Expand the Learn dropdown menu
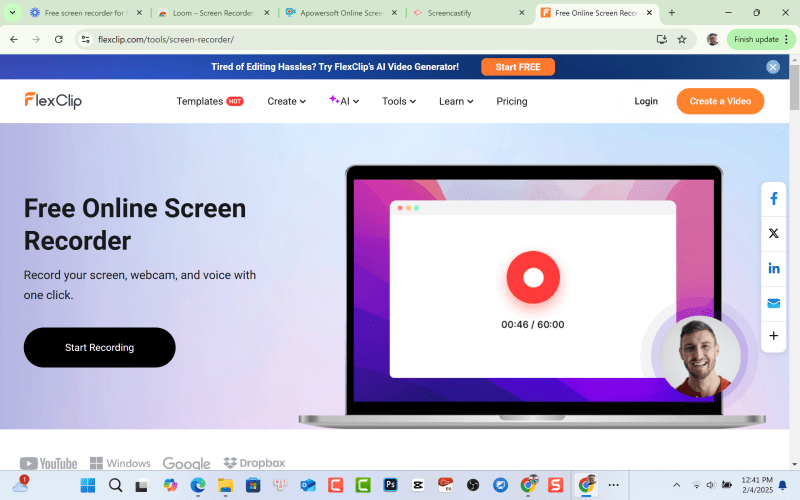 (x=456, y=101)
